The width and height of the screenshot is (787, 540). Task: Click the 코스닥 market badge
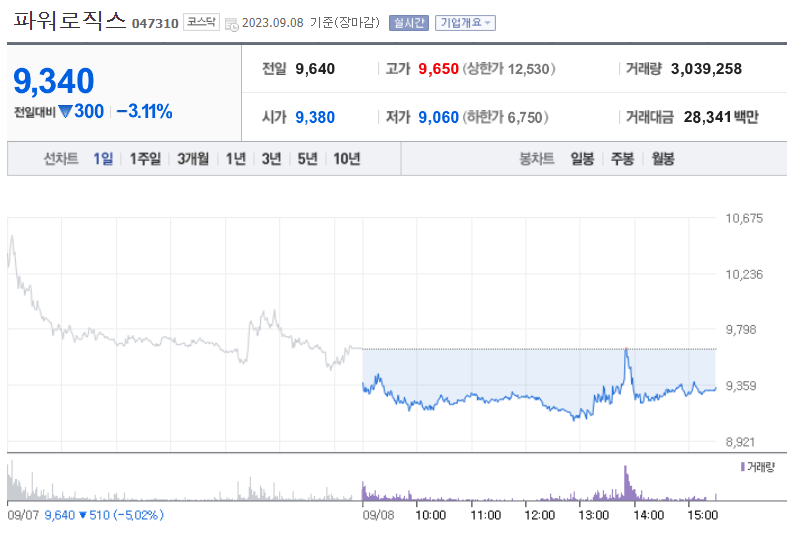point(201,23)
